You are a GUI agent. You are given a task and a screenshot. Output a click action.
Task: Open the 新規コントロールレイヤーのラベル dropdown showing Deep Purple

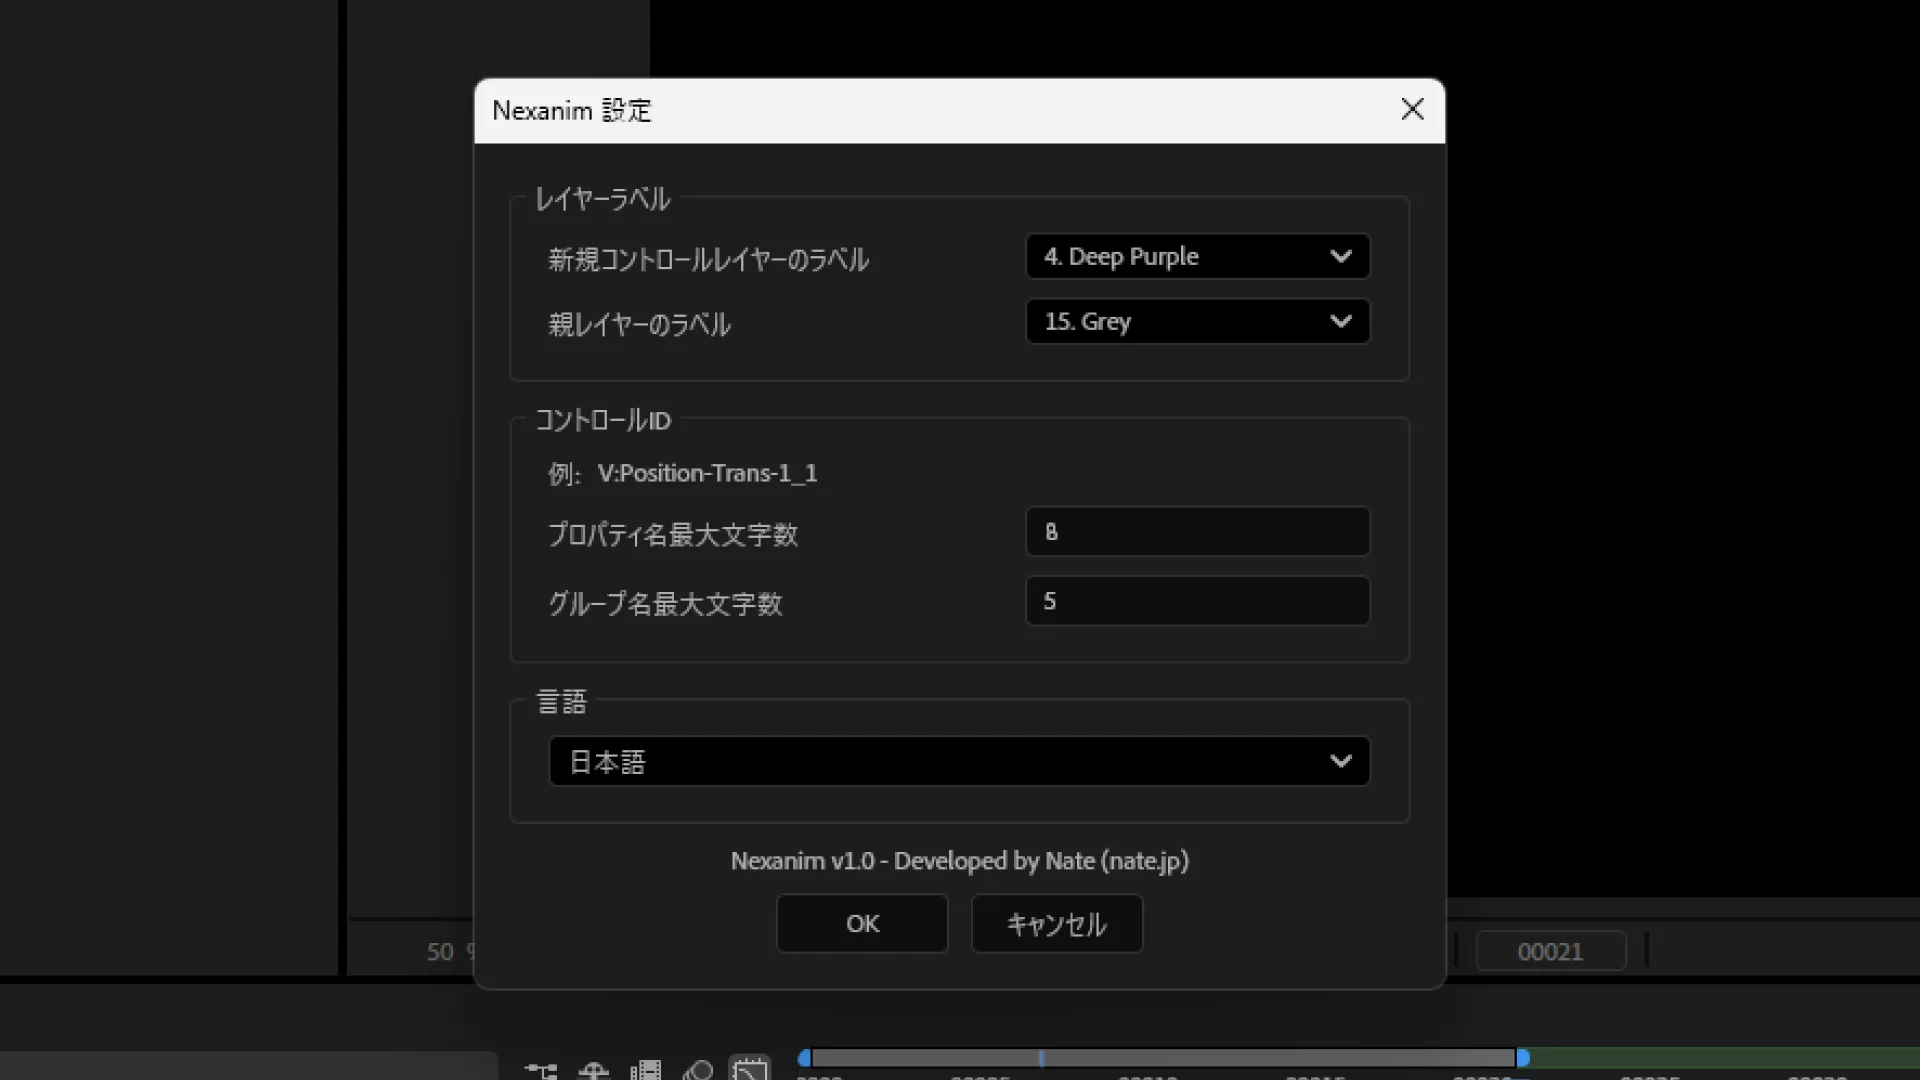pyautogui.click(x=1197, y=257)
